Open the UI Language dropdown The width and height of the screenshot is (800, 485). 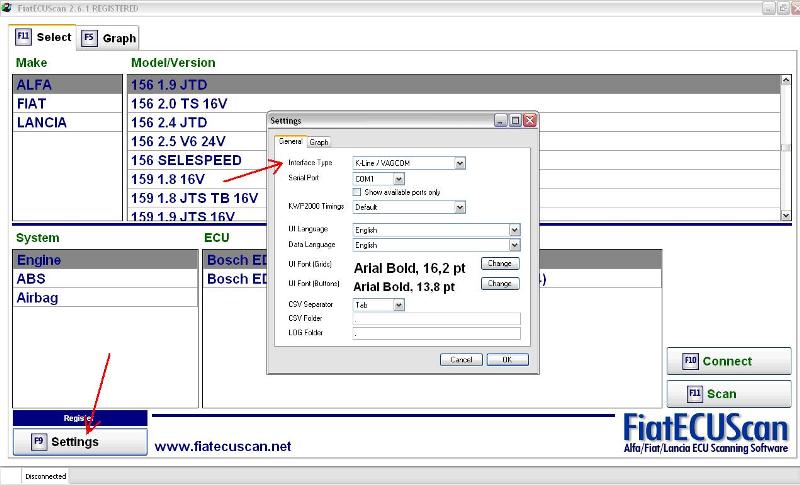514,230
